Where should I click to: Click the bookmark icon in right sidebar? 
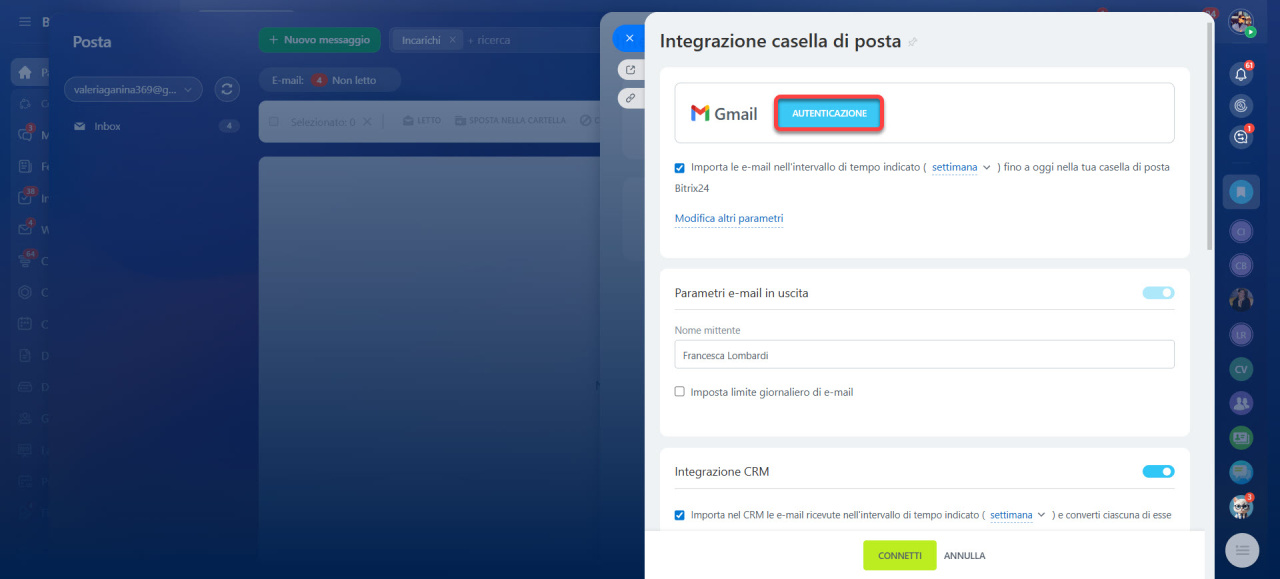pos(1241,191)
